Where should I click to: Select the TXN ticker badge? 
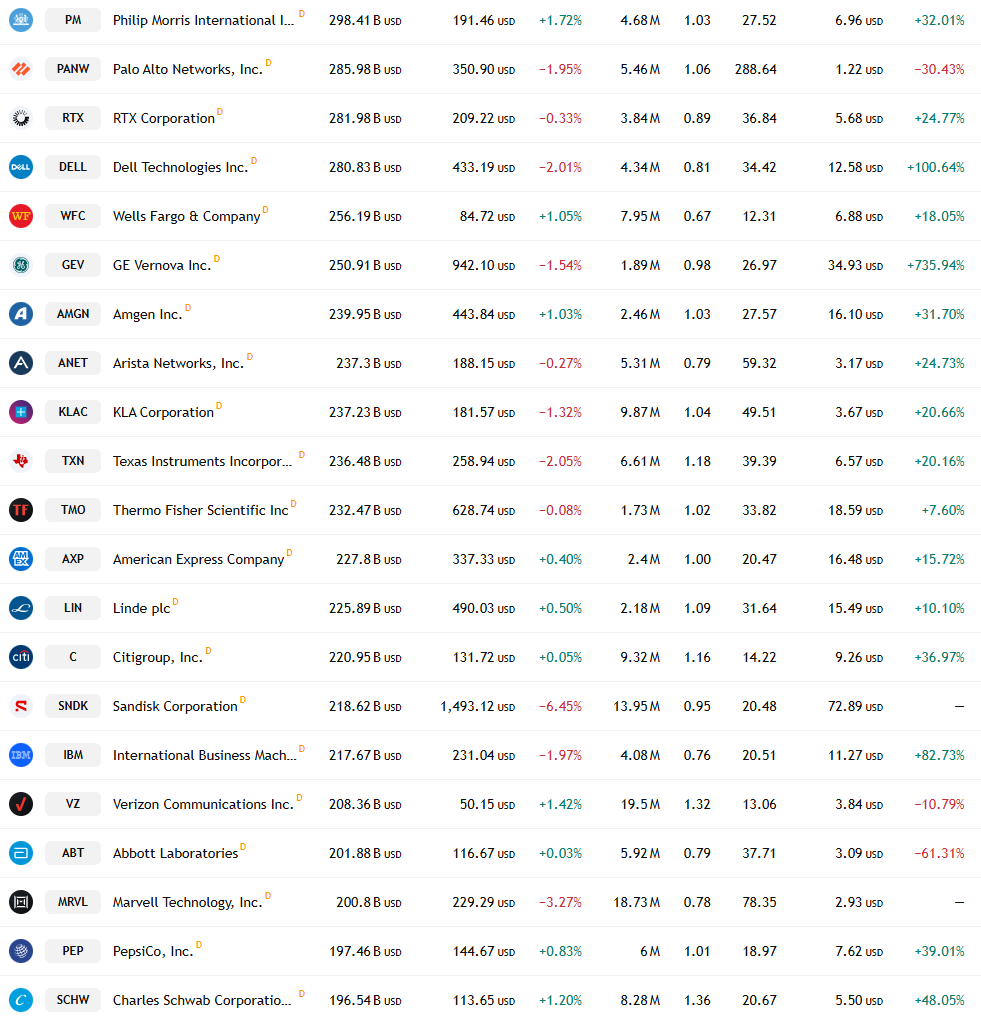click(73, 461)
